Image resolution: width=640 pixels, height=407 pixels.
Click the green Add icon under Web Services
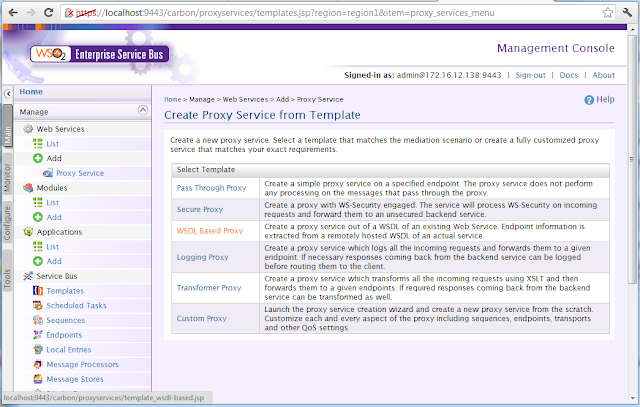click(x=38, y=158)
